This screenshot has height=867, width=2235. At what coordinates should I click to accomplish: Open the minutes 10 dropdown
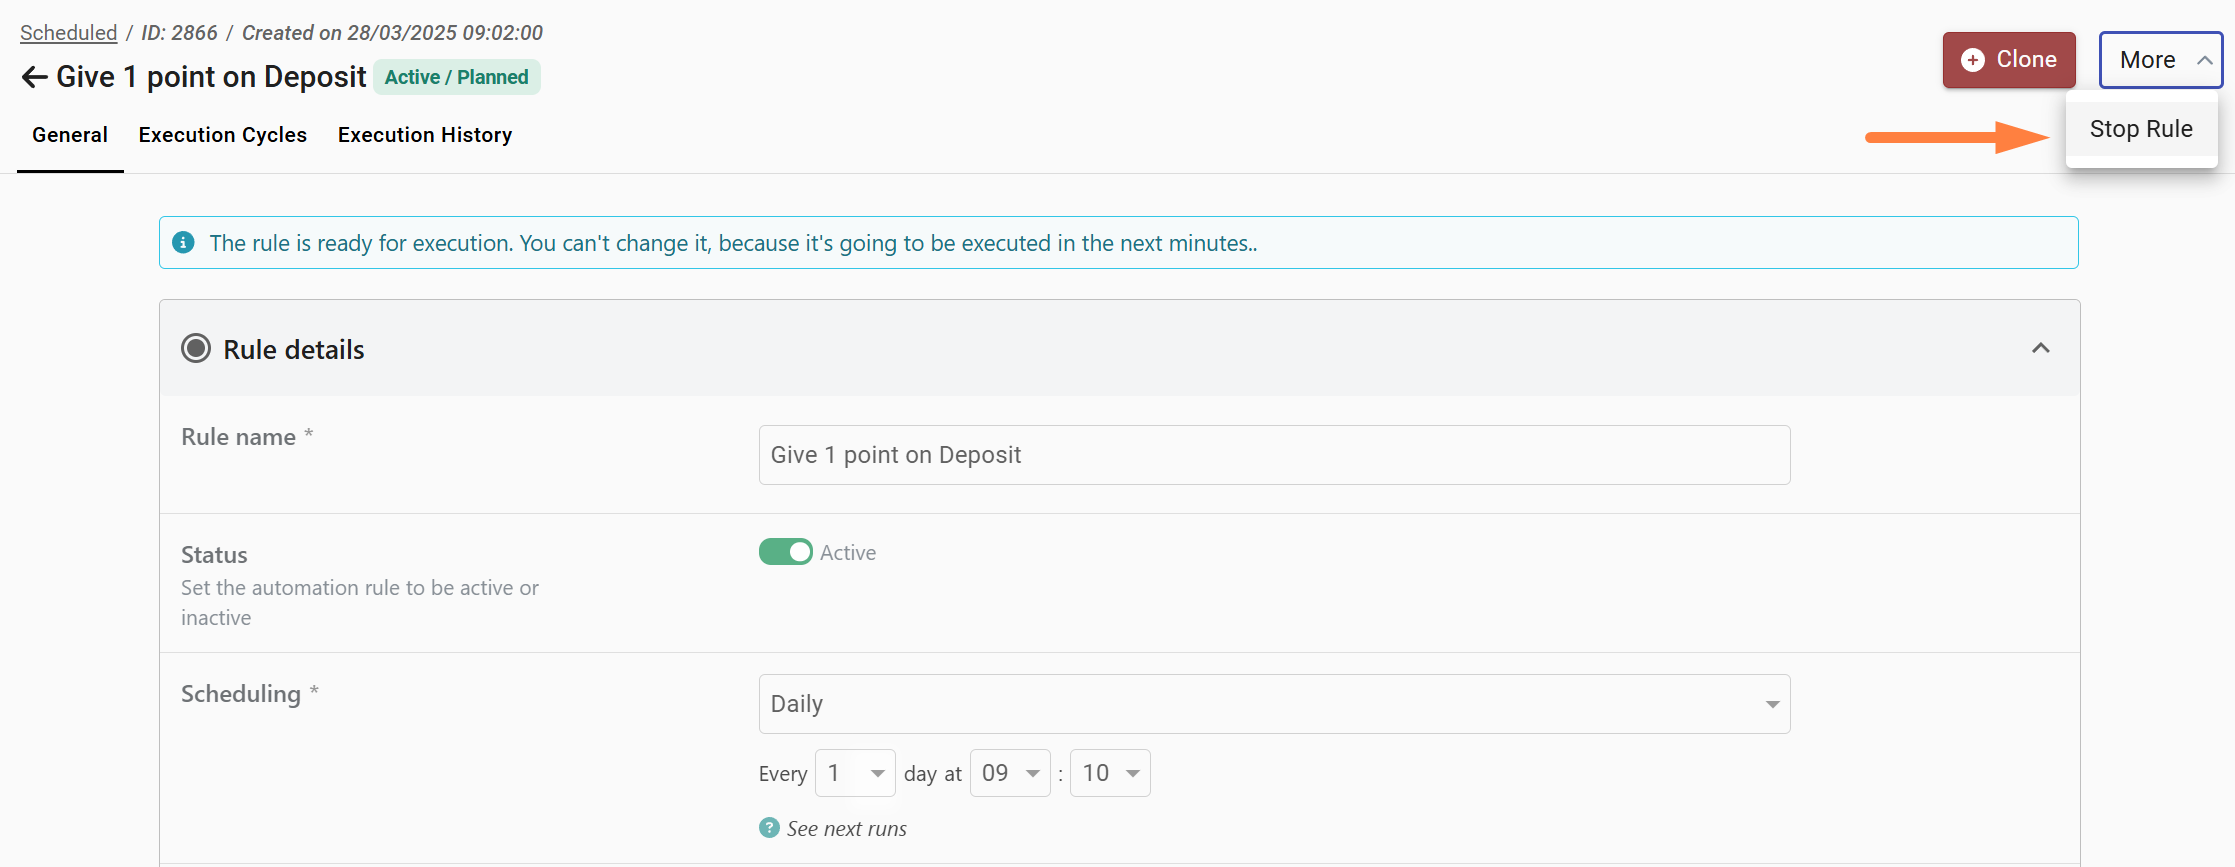click(x=1109, y=773)
